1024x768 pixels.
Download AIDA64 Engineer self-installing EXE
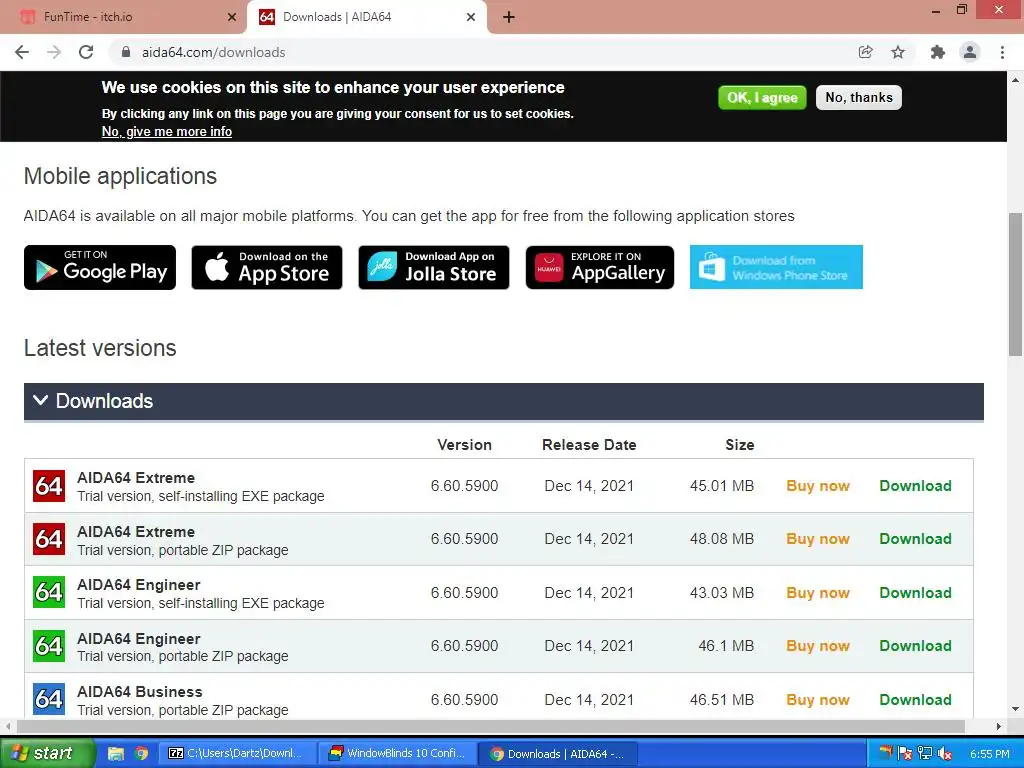coord(916,593)
